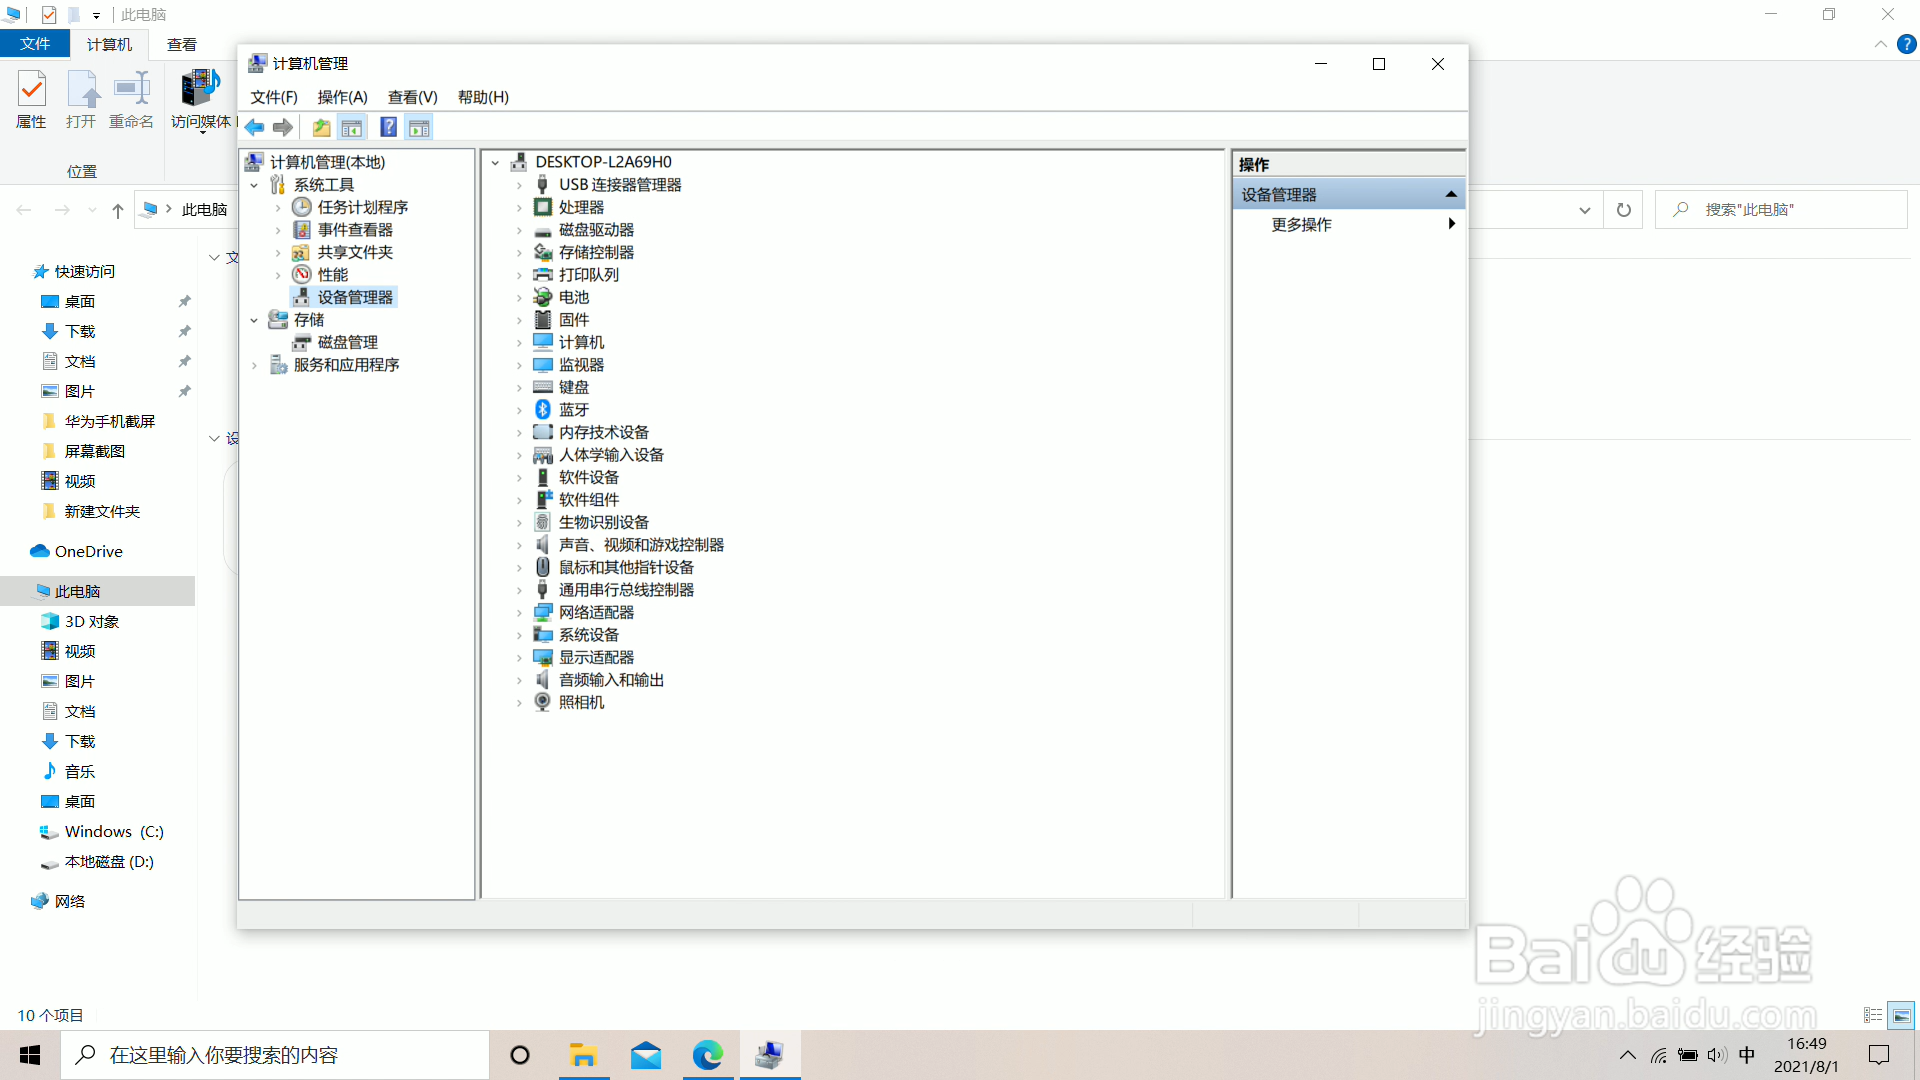Expand the 声音、视频和游戏控制器 category

click(519, 545)
